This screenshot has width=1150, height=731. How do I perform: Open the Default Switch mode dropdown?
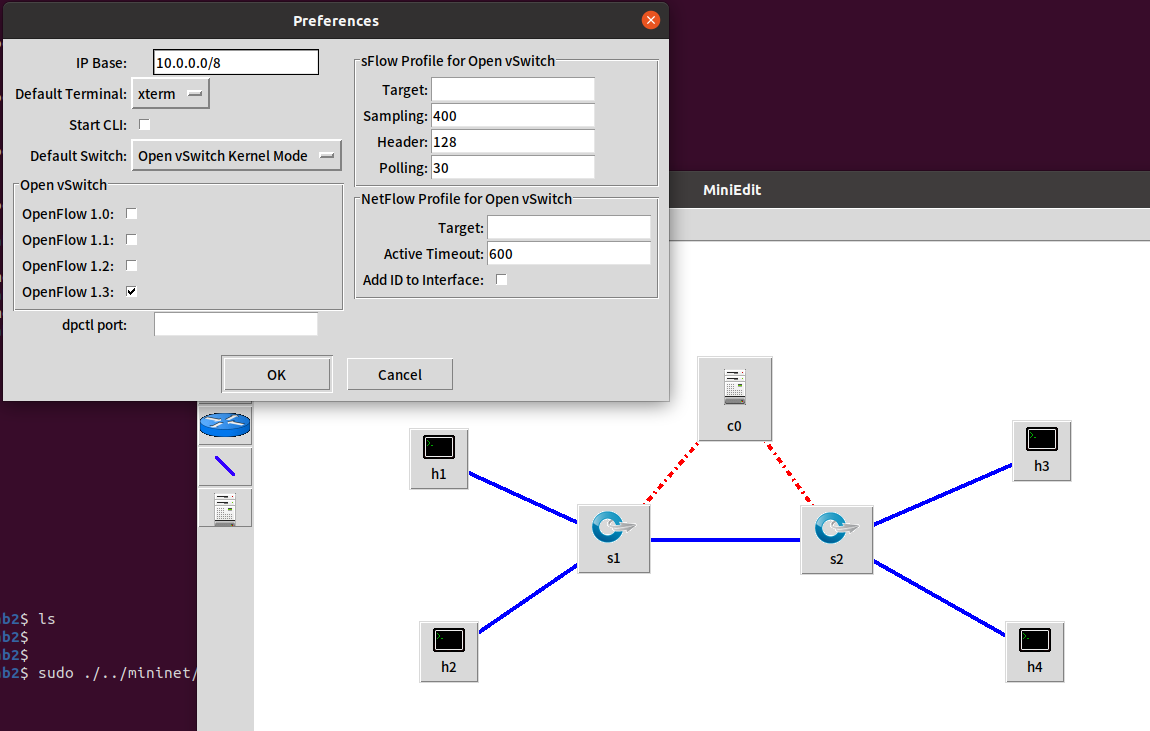point(236,156)
